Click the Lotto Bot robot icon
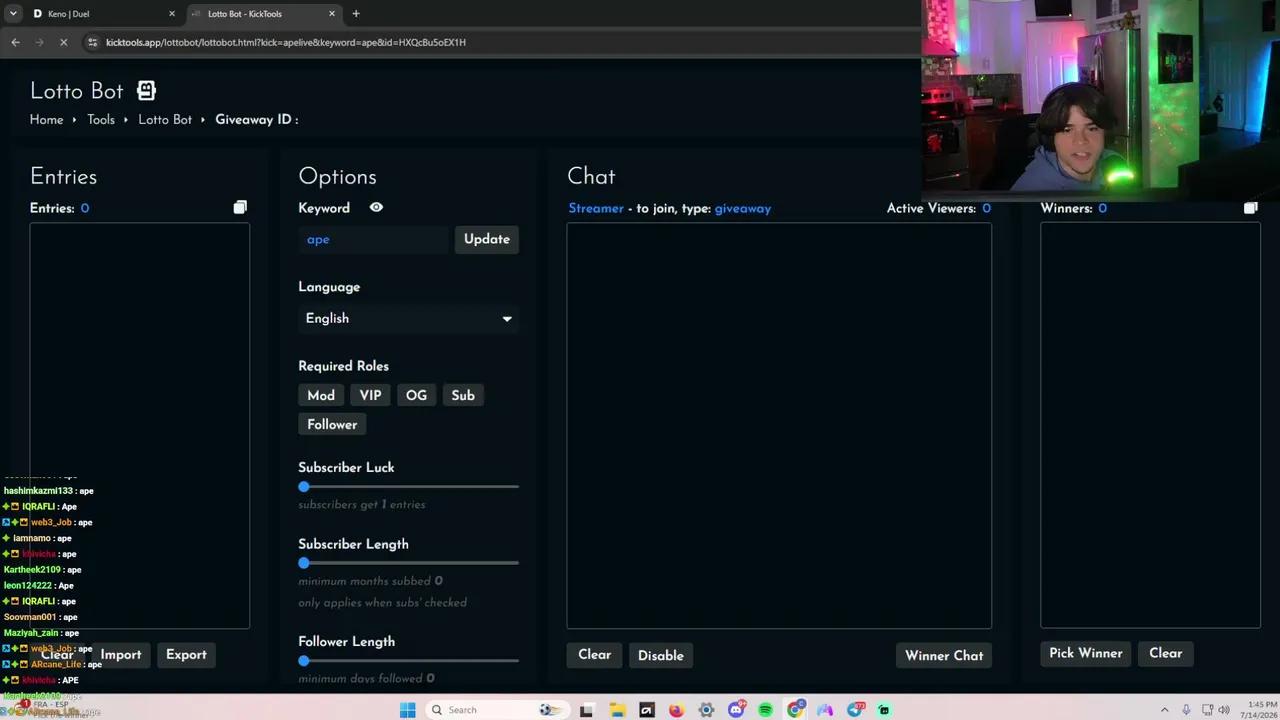Viewport: 1280px width, 720px height. [x=146, y=91]
